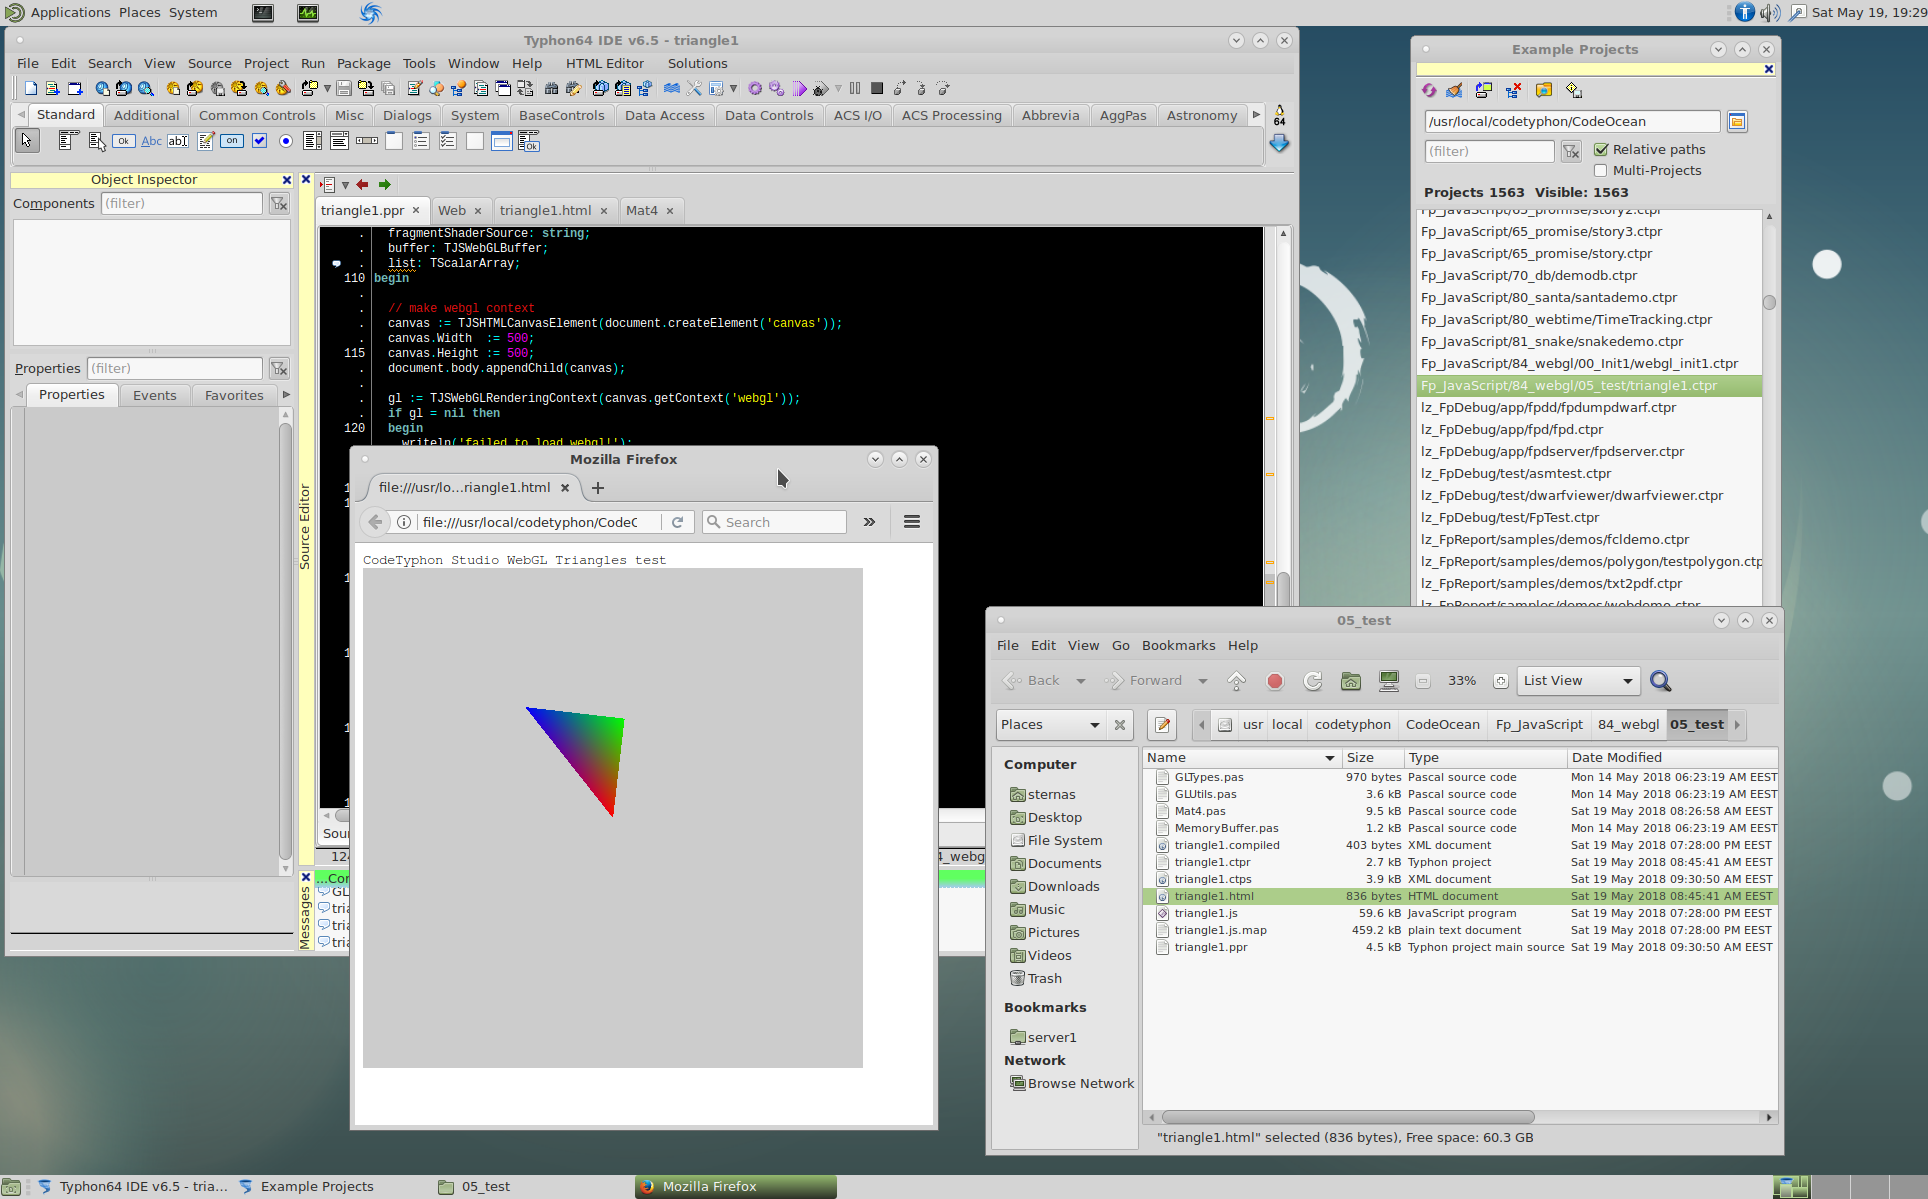Click the broom clean icon in Example Projects

click(x=1455, y=90)
